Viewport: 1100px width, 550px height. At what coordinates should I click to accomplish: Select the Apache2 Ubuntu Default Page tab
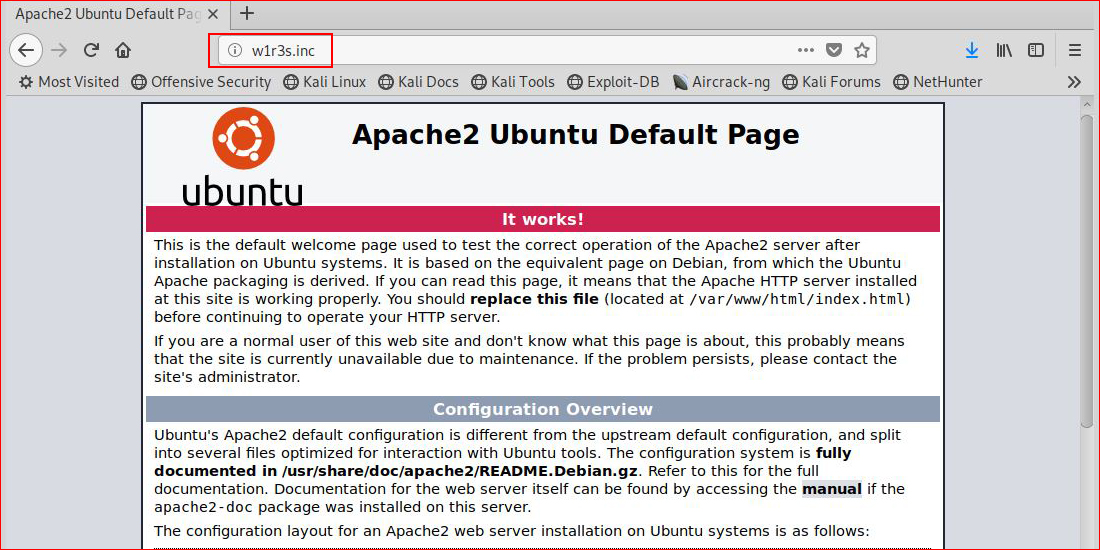[116, 14]
